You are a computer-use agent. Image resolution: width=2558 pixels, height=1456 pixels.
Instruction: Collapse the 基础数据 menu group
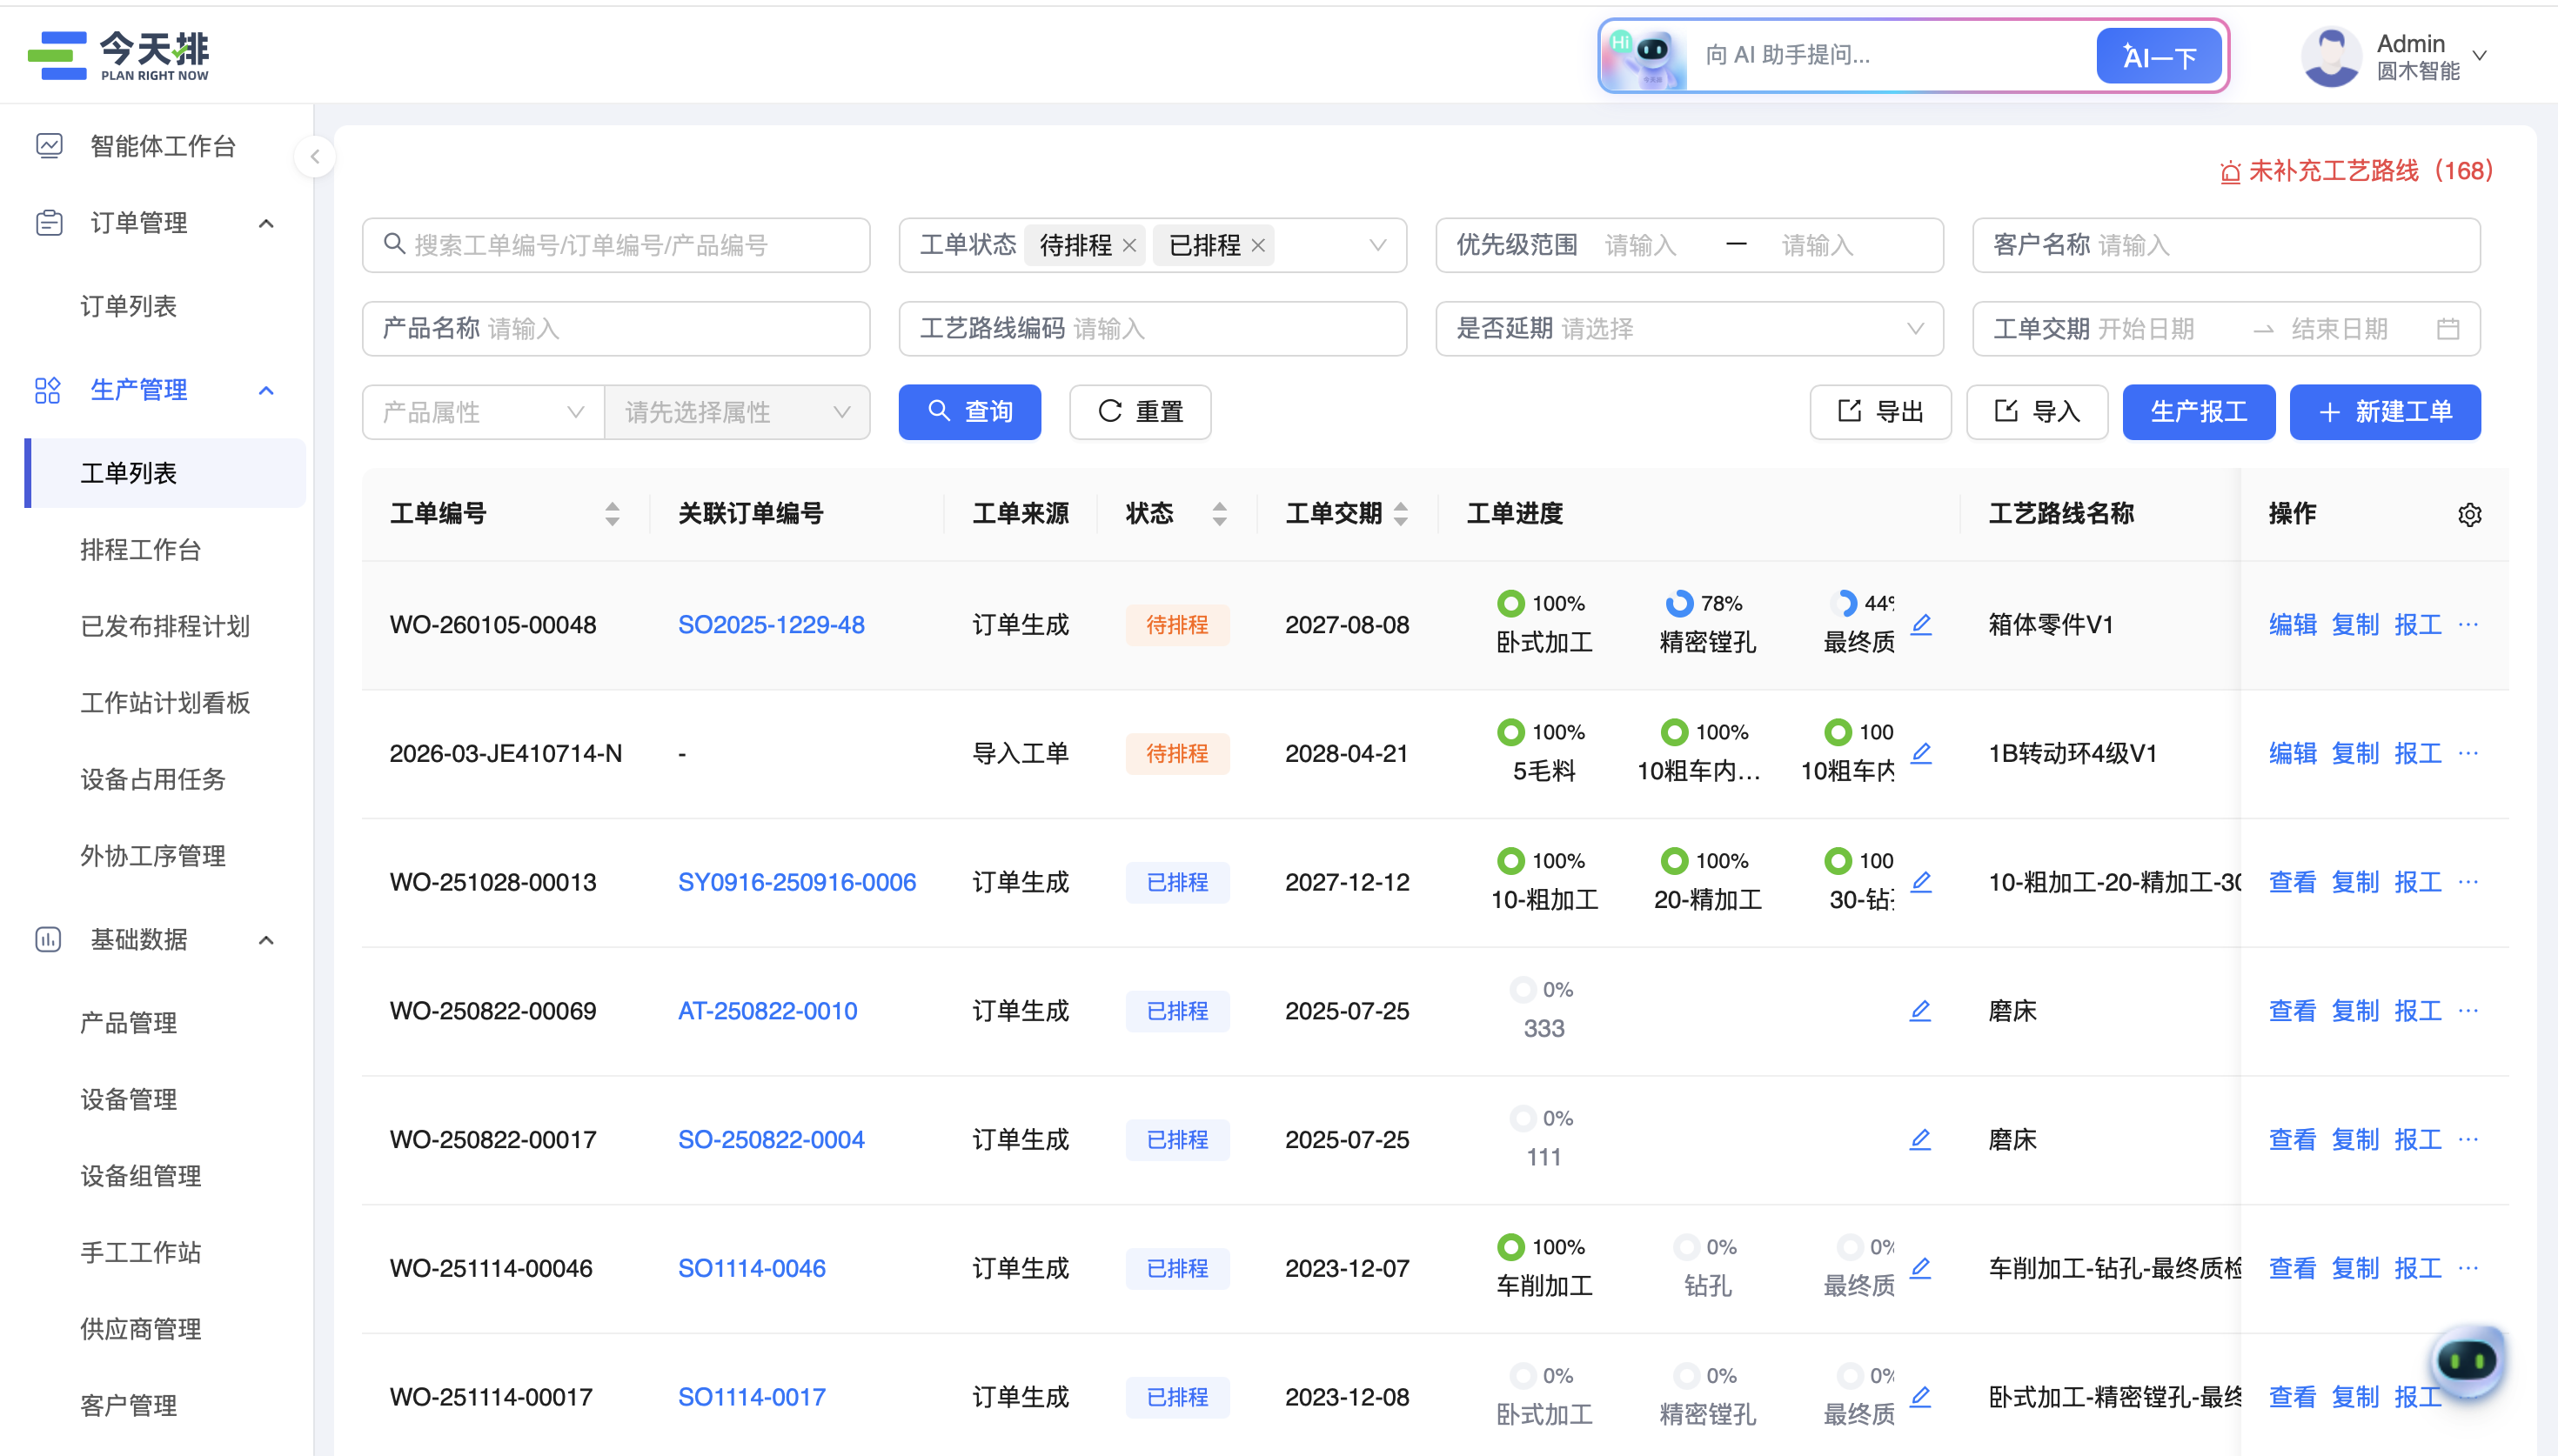(266, 940)
